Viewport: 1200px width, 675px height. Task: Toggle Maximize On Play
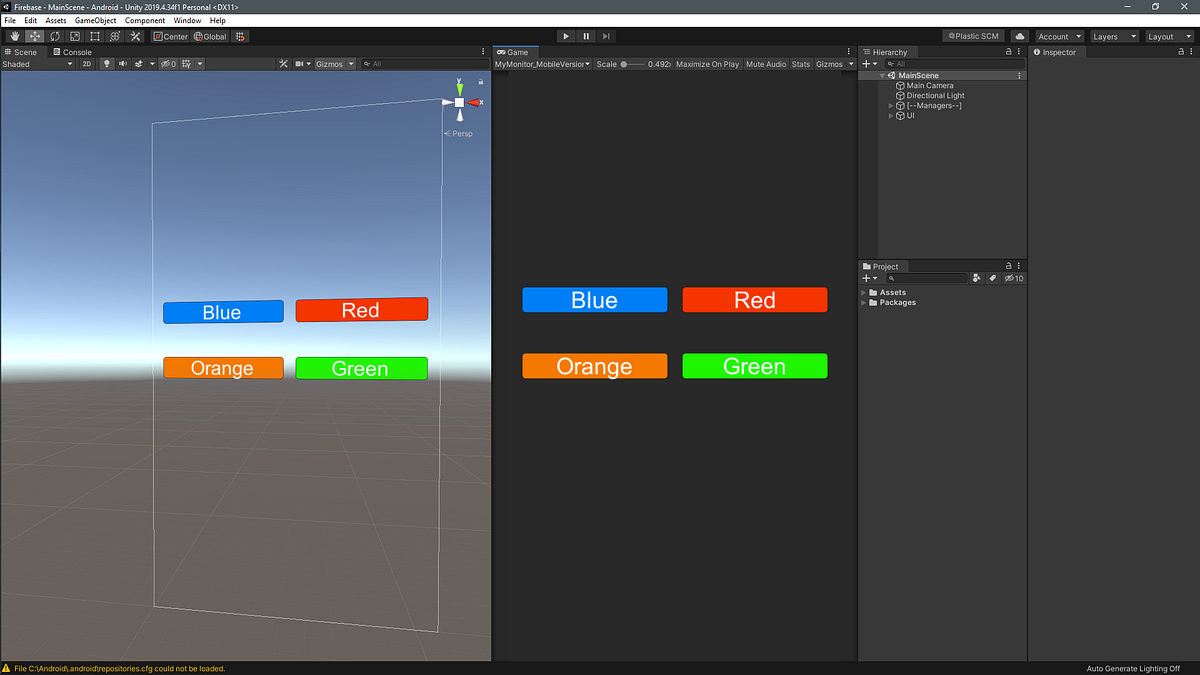(x=707, y=64)
